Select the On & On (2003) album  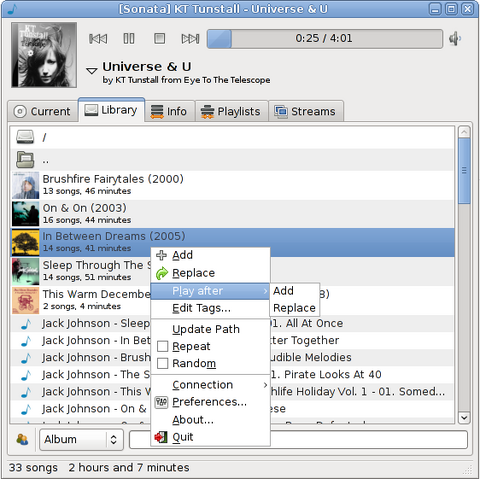[x=233, y=214]
